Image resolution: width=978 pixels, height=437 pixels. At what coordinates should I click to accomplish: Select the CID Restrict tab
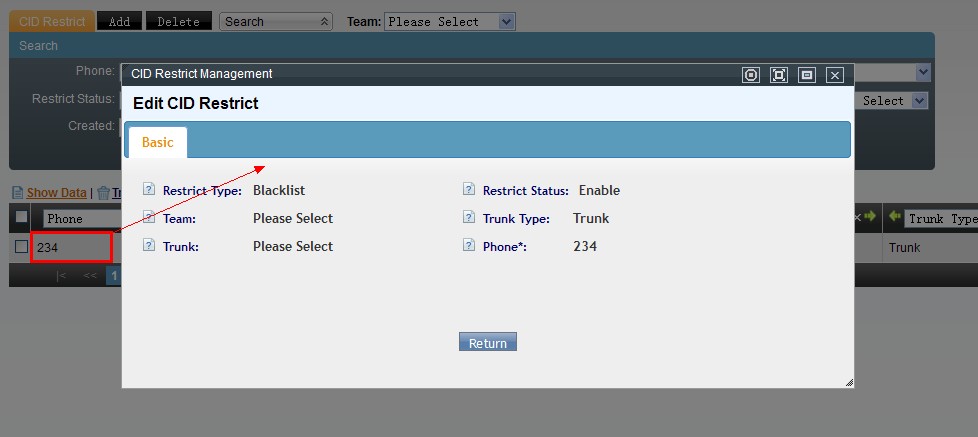click(x=52, y=21)
